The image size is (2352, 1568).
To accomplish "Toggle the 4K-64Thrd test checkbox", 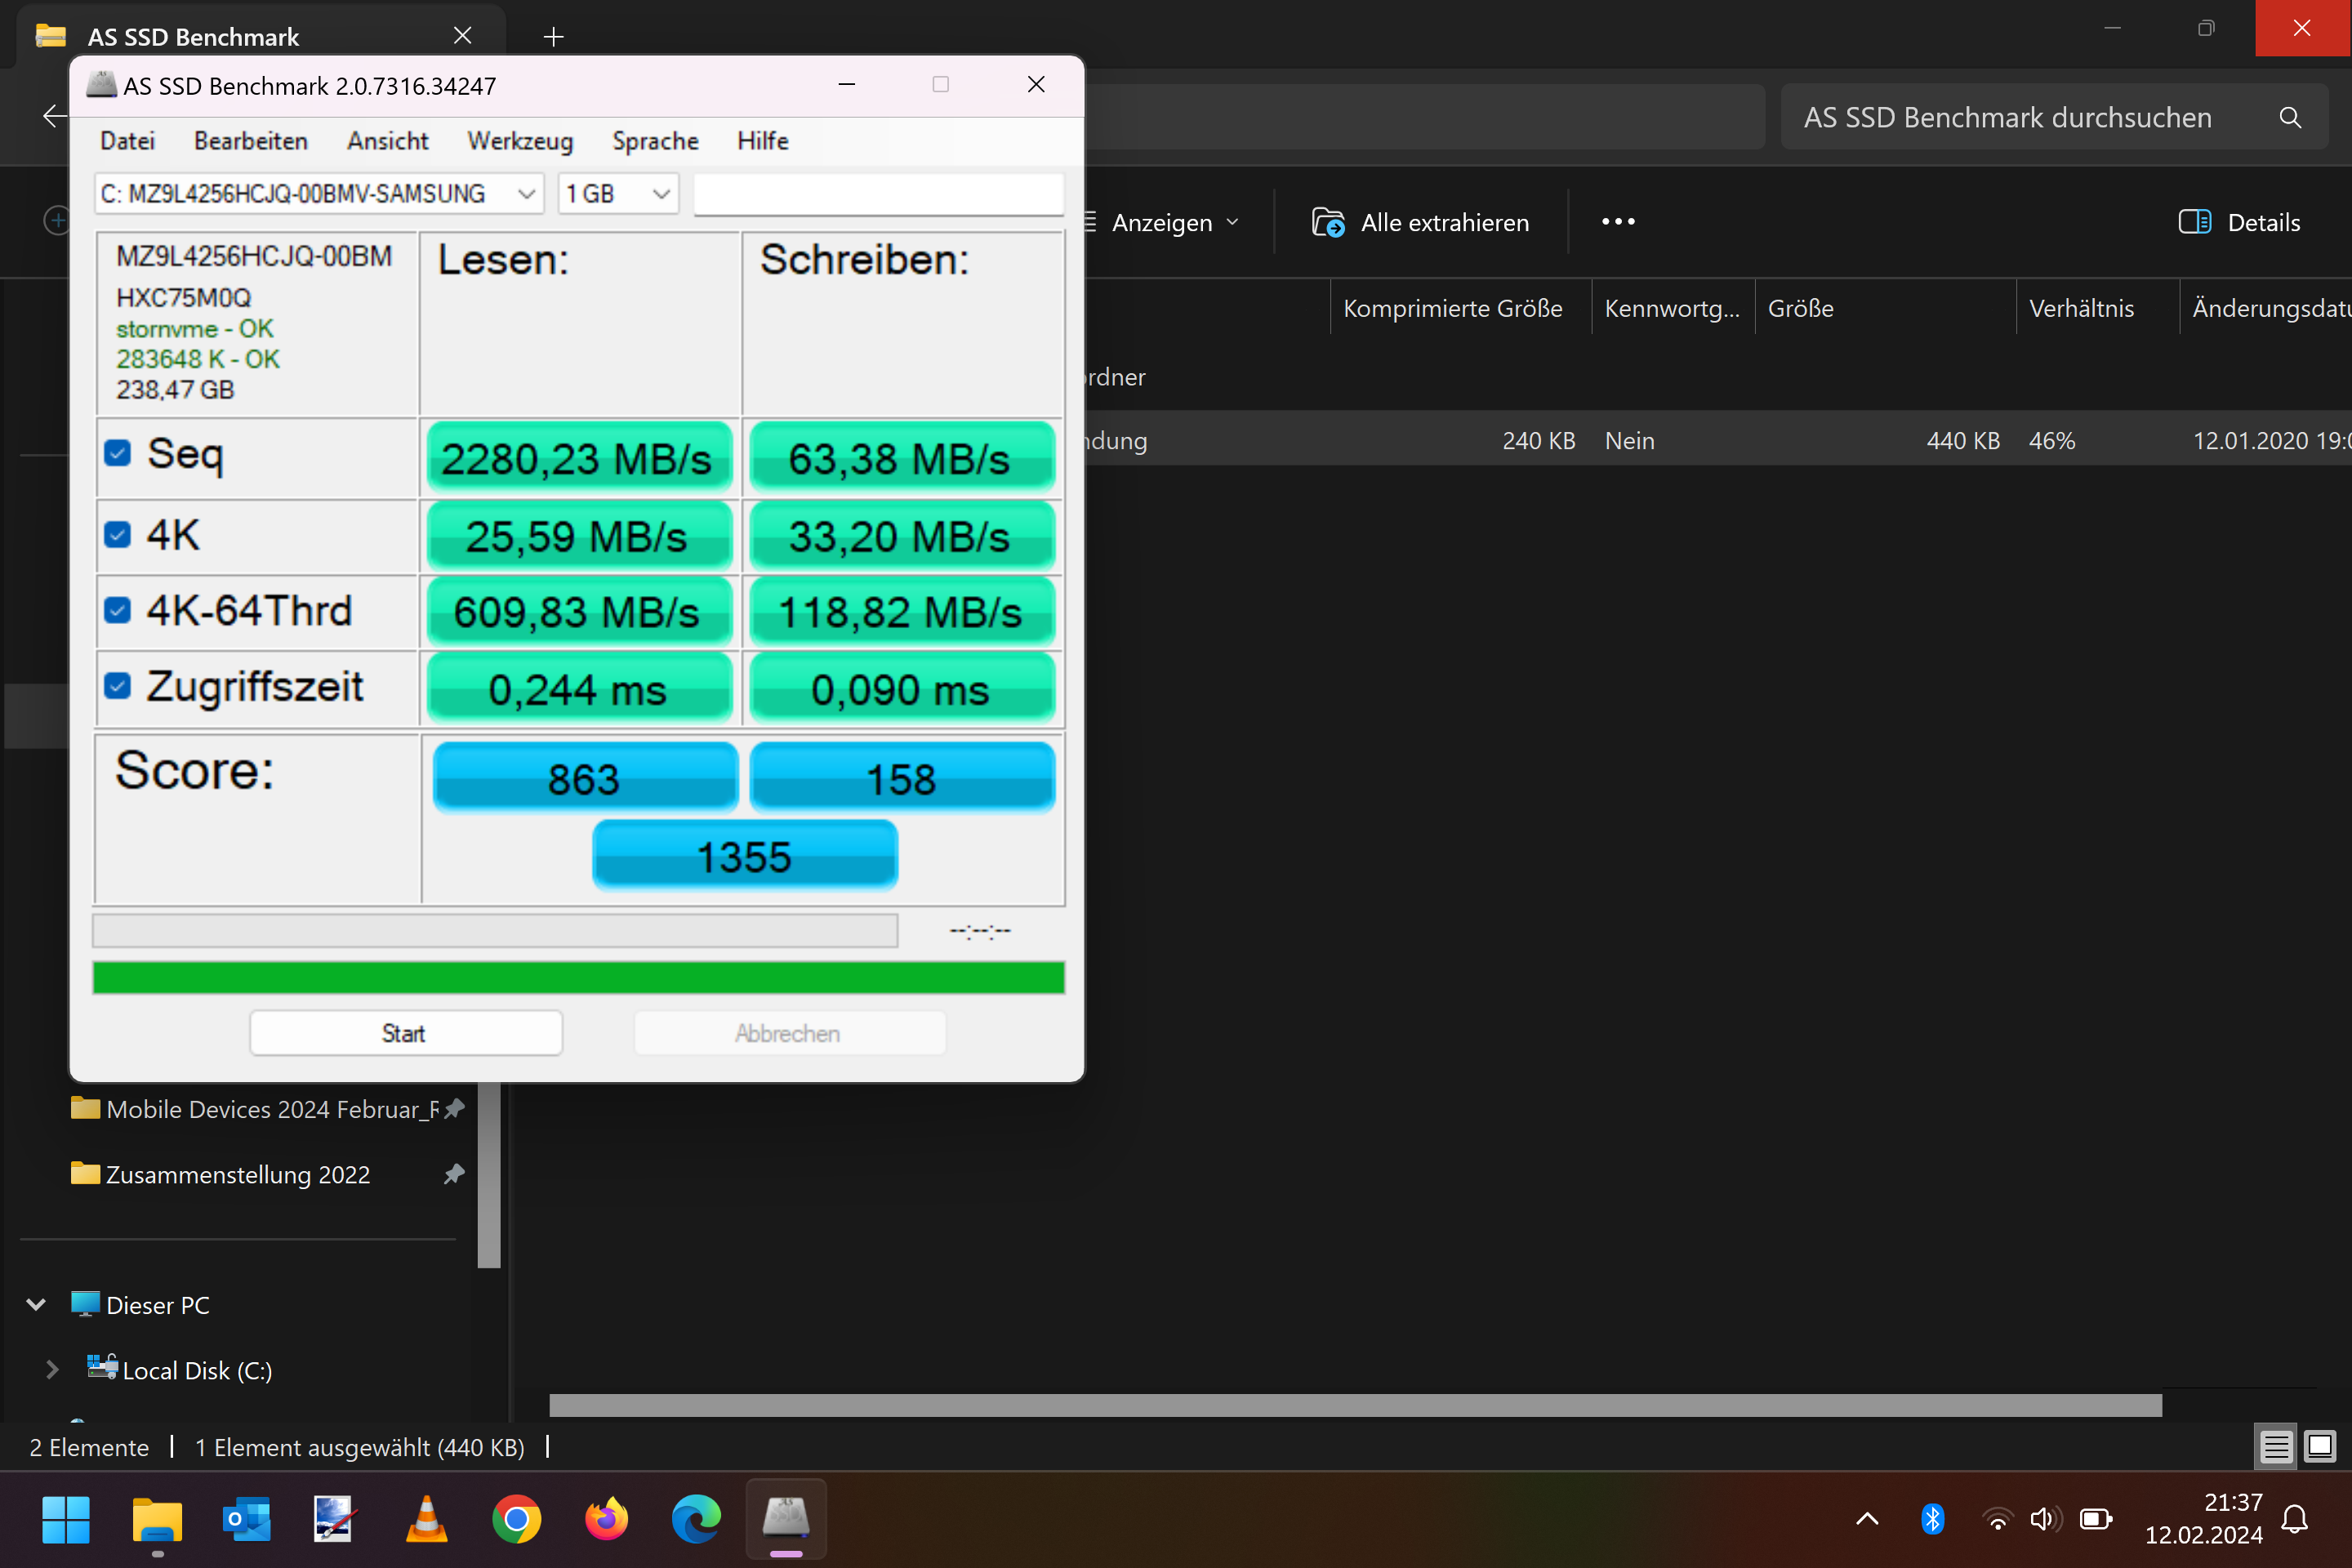I will pos(118,610).
